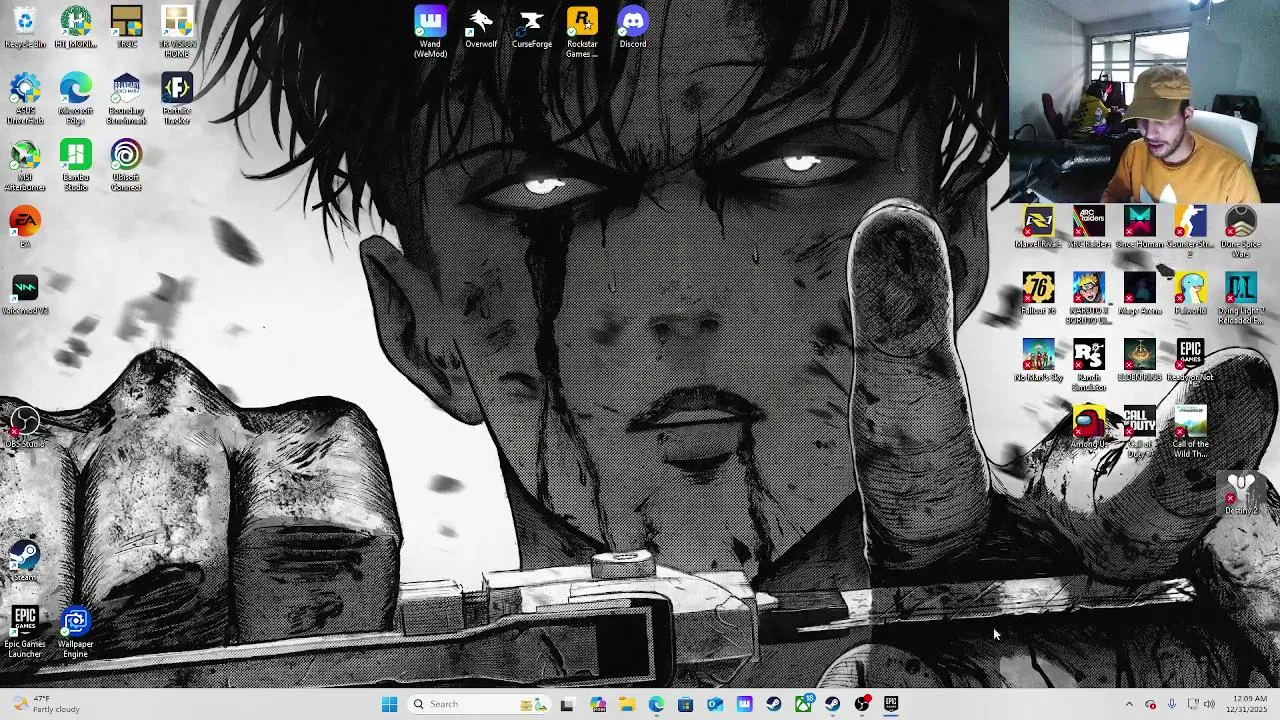Select the Marvel Rivals game icon
The height and width of the screenshot is (720, 1280).
pos(1038,227)
